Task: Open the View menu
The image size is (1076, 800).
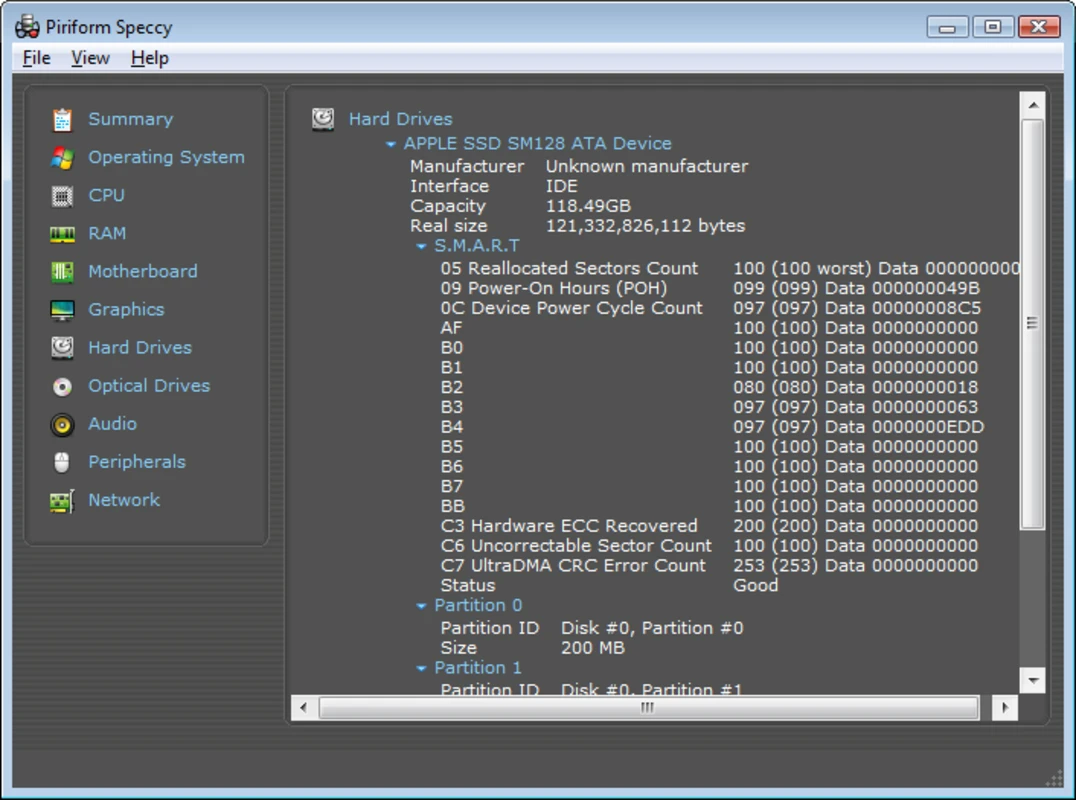Action: pyautogui.click(x=89, y=57)
